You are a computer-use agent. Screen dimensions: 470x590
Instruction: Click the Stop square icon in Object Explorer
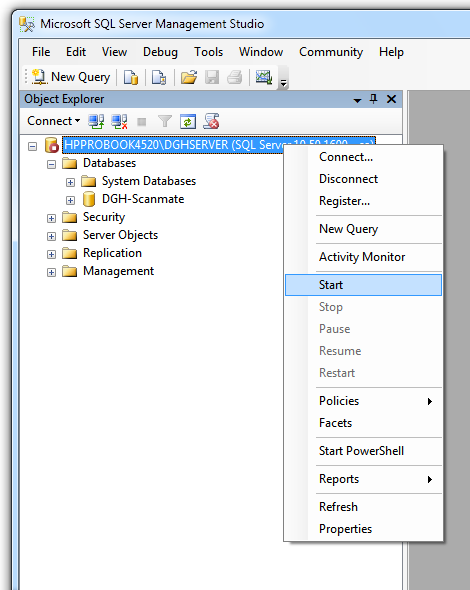point(141,122)
